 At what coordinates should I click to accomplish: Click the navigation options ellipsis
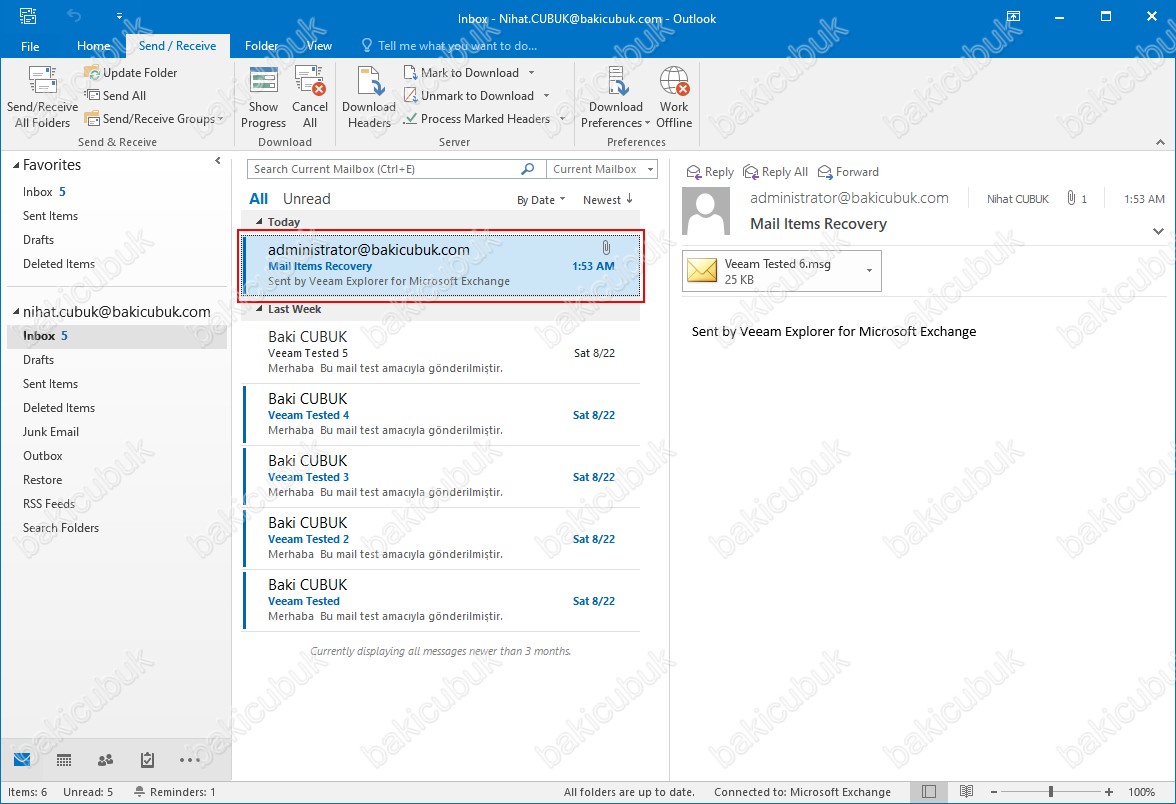click(x=190, y=760)
